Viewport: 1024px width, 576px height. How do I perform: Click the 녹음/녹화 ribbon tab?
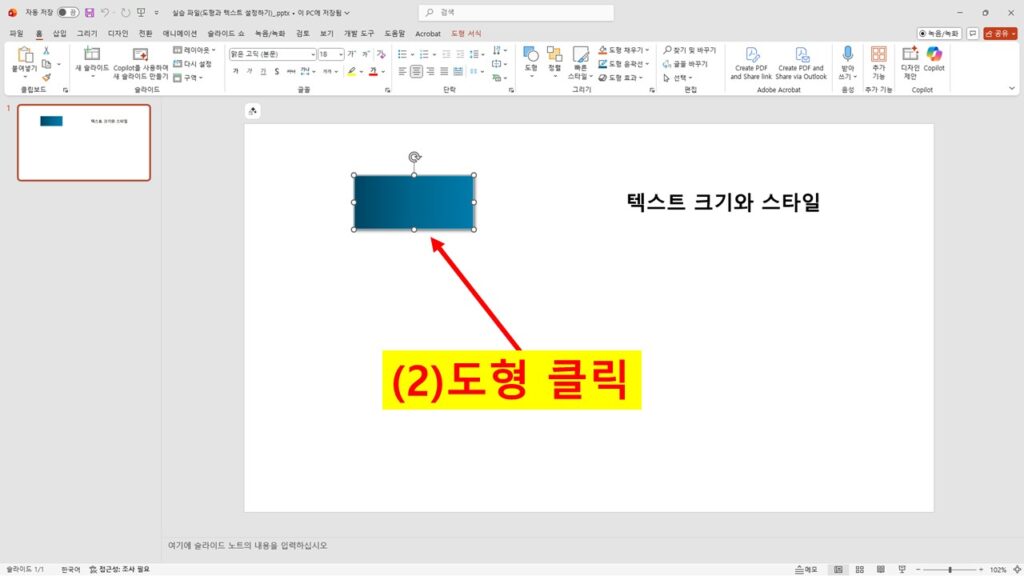pos(271,33)
